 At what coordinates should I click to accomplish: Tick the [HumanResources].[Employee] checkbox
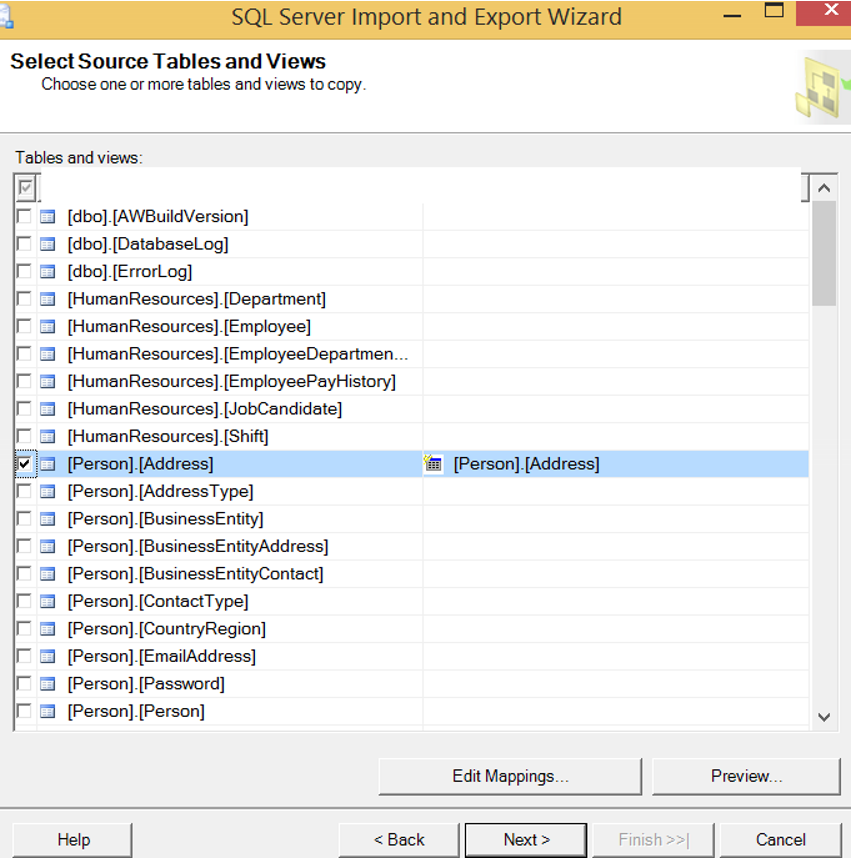point(24,326)
